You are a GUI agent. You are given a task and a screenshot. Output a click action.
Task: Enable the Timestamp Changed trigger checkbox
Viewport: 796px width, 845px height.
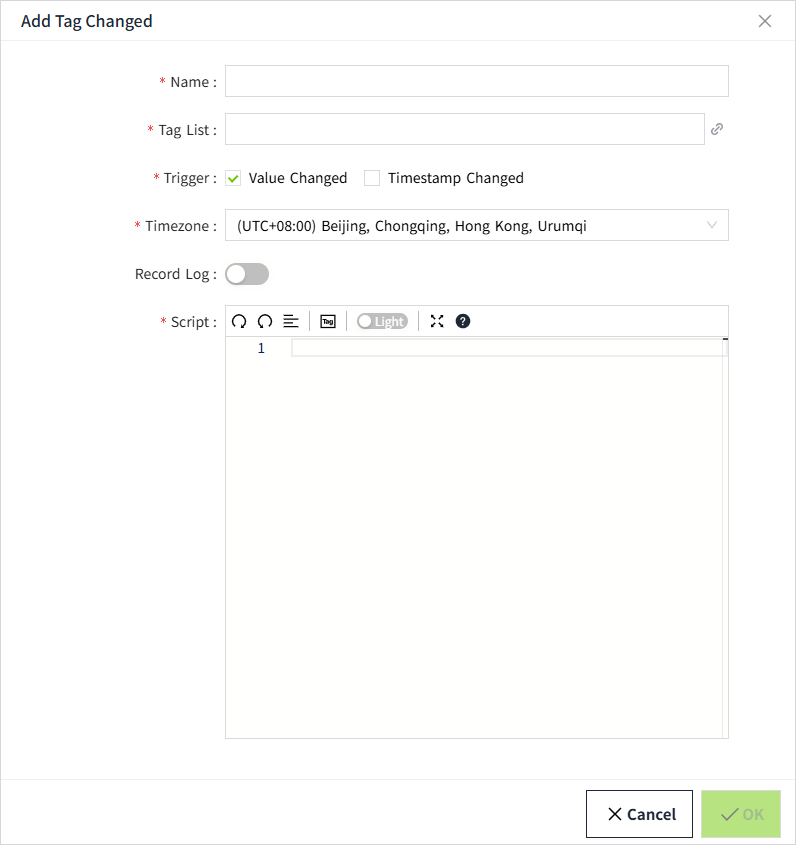372,178
